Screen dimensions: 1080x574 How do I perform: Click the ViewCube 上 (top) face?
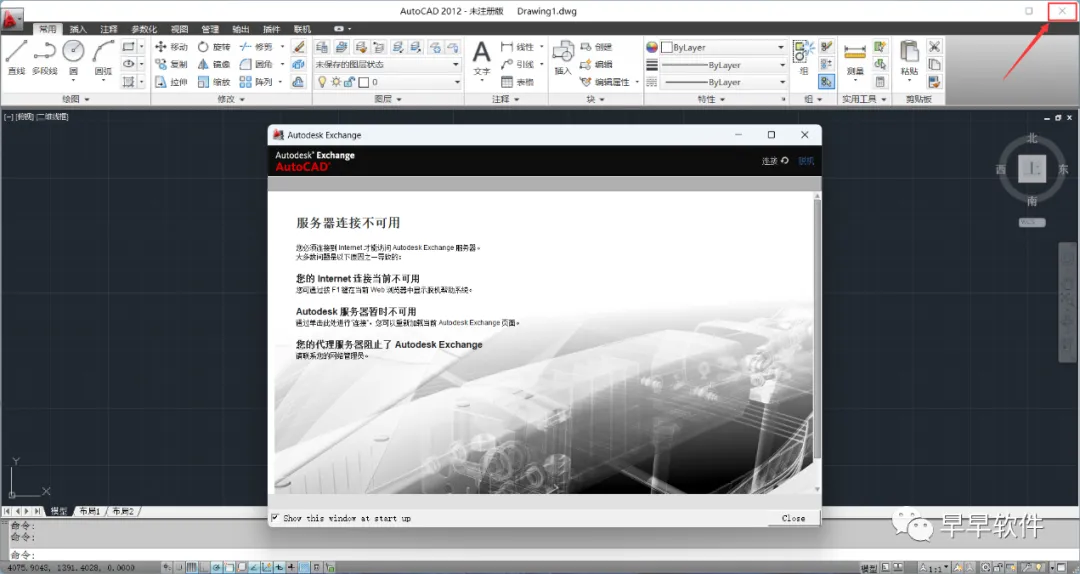point(1032,169)
